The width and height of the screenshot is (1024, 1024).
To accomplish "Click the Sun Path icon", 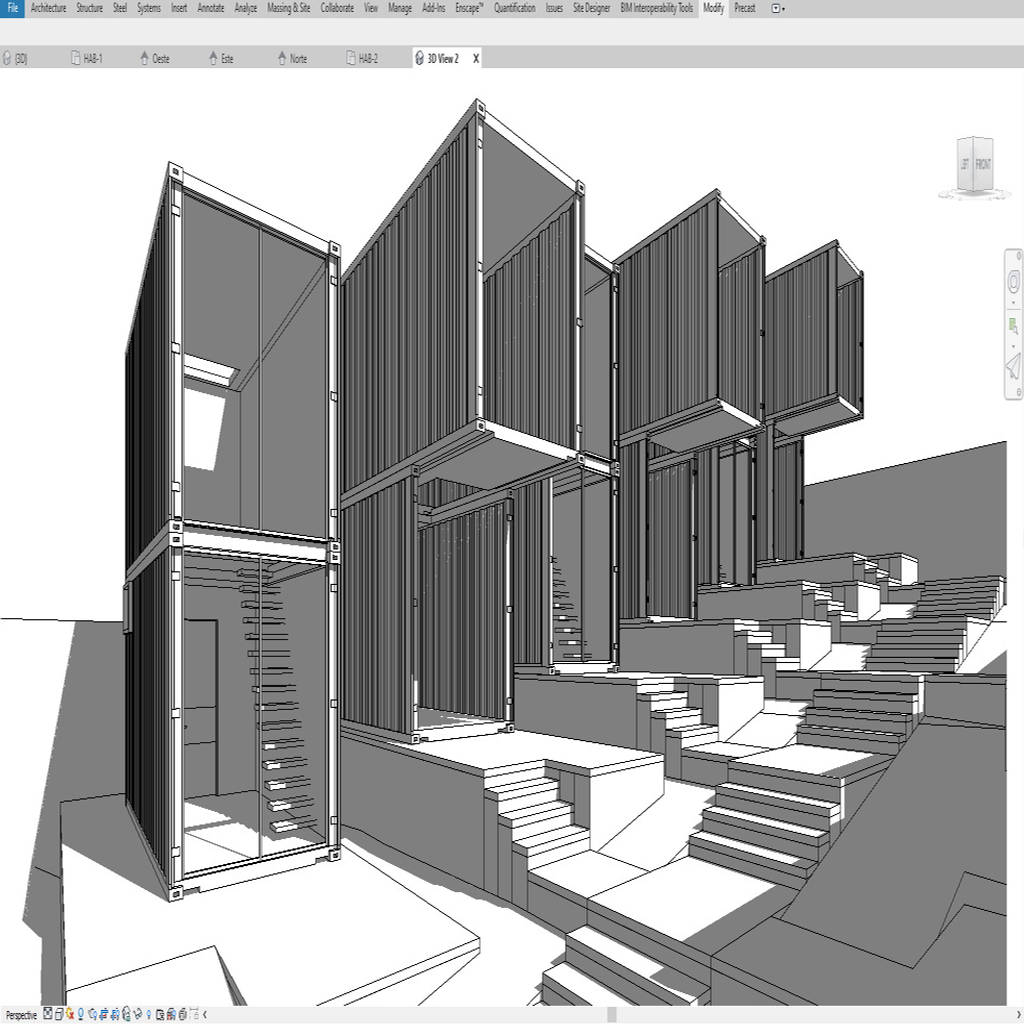I will [69, 1013].
